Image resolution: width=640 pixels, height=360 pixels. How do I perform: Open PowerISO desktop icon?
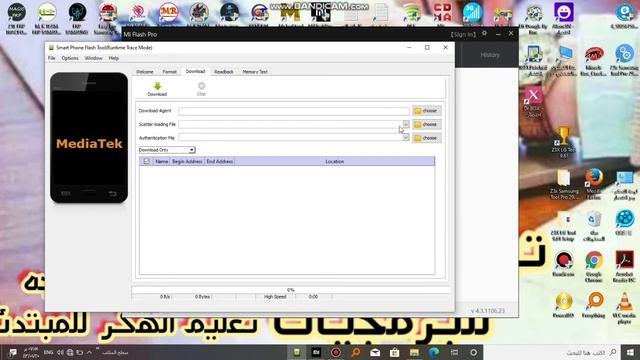[x=563, y=305]
